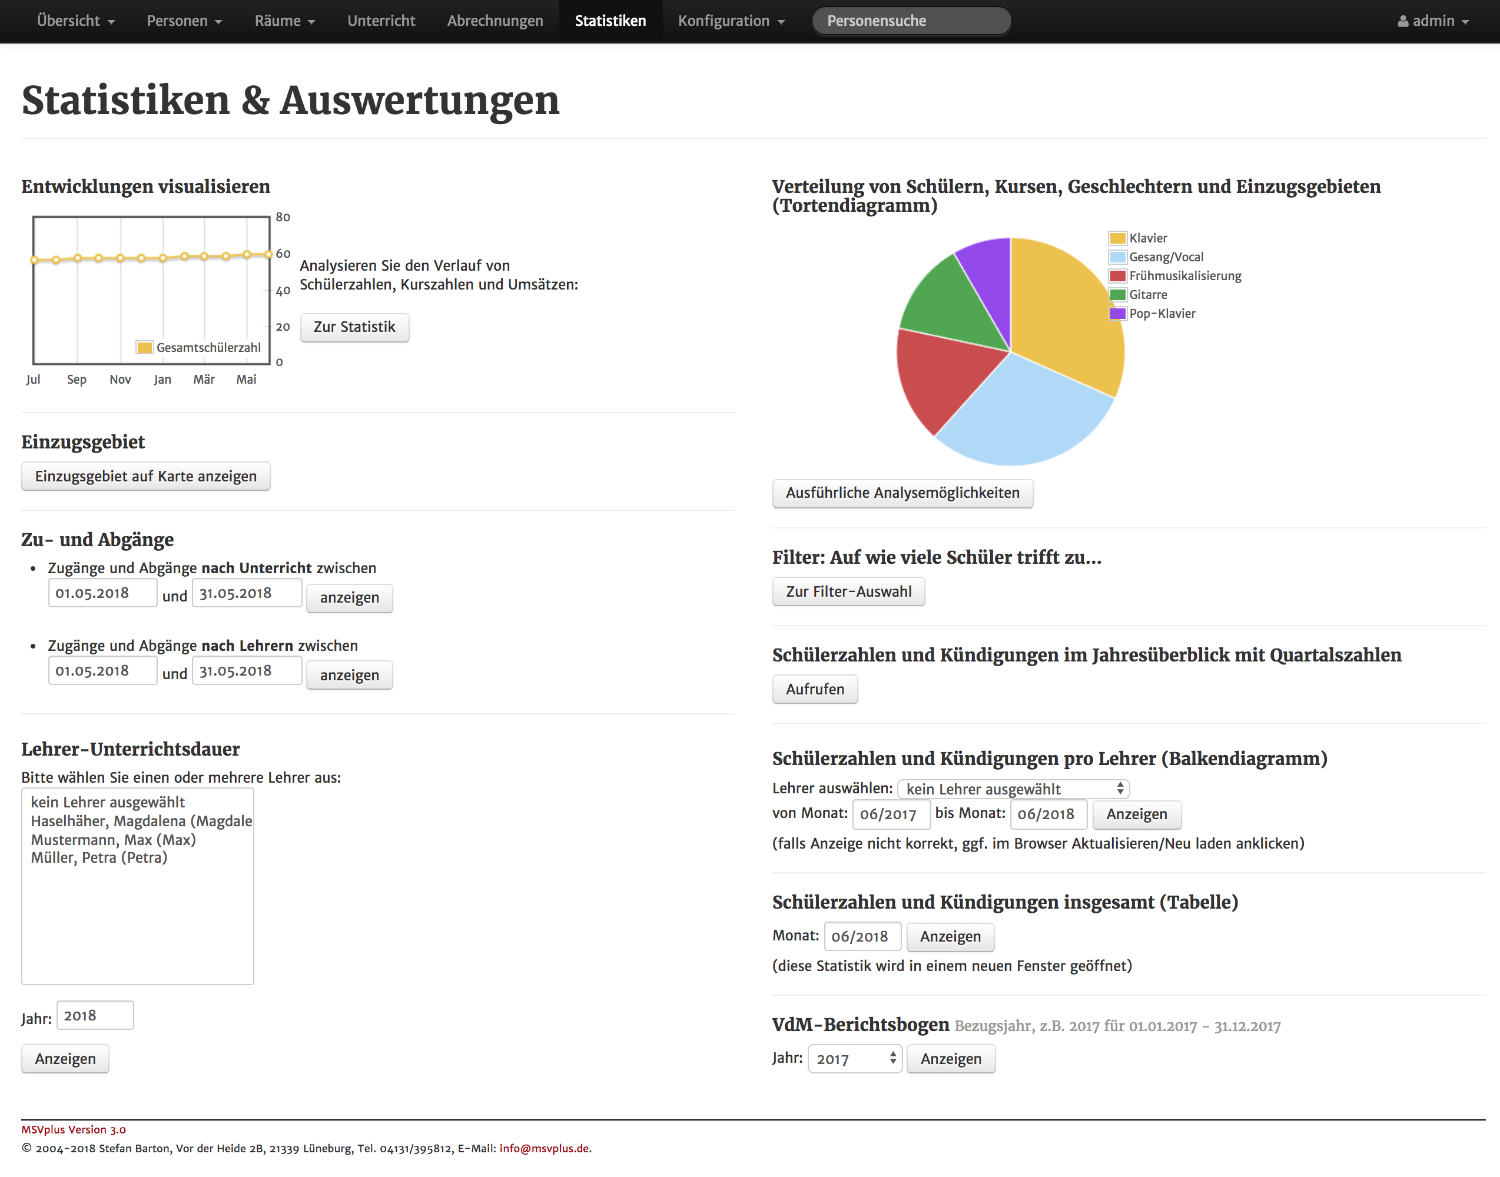Expand the Konfiguration menu
Image resolution: width=1500 pixels, height=1177 pixels.
(x=731, y=21)
